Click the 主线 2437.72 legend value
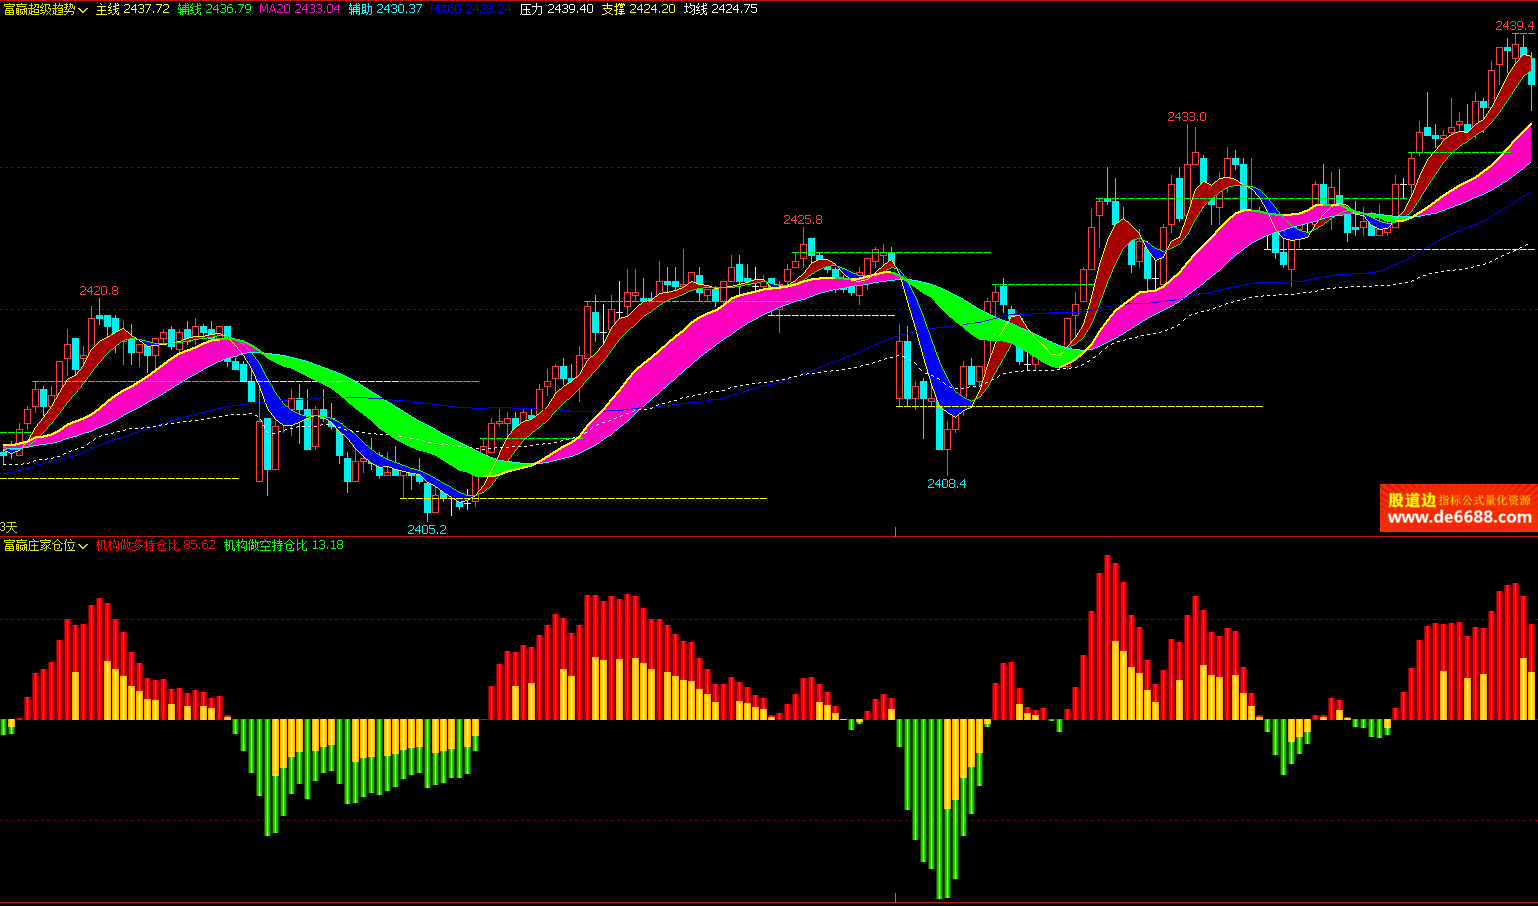The width and height of the screenshot is (1538, 906). pos(132,9)
